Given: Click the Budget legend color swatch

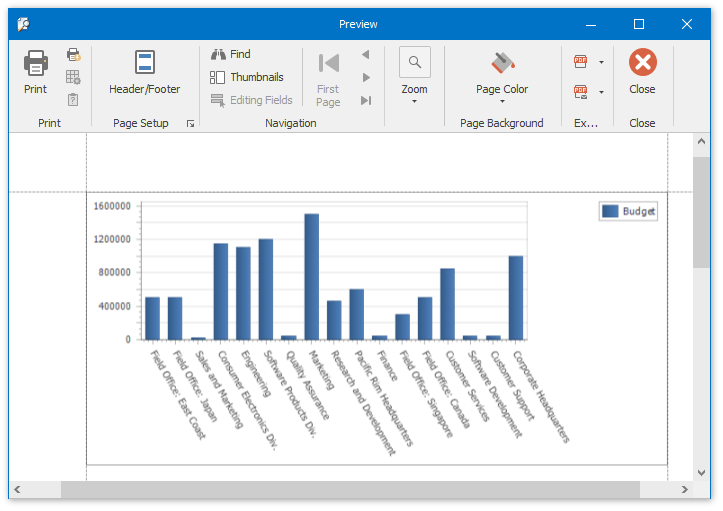Looking at the screenshot, I should pyautogui.click(x=610, y=211).
